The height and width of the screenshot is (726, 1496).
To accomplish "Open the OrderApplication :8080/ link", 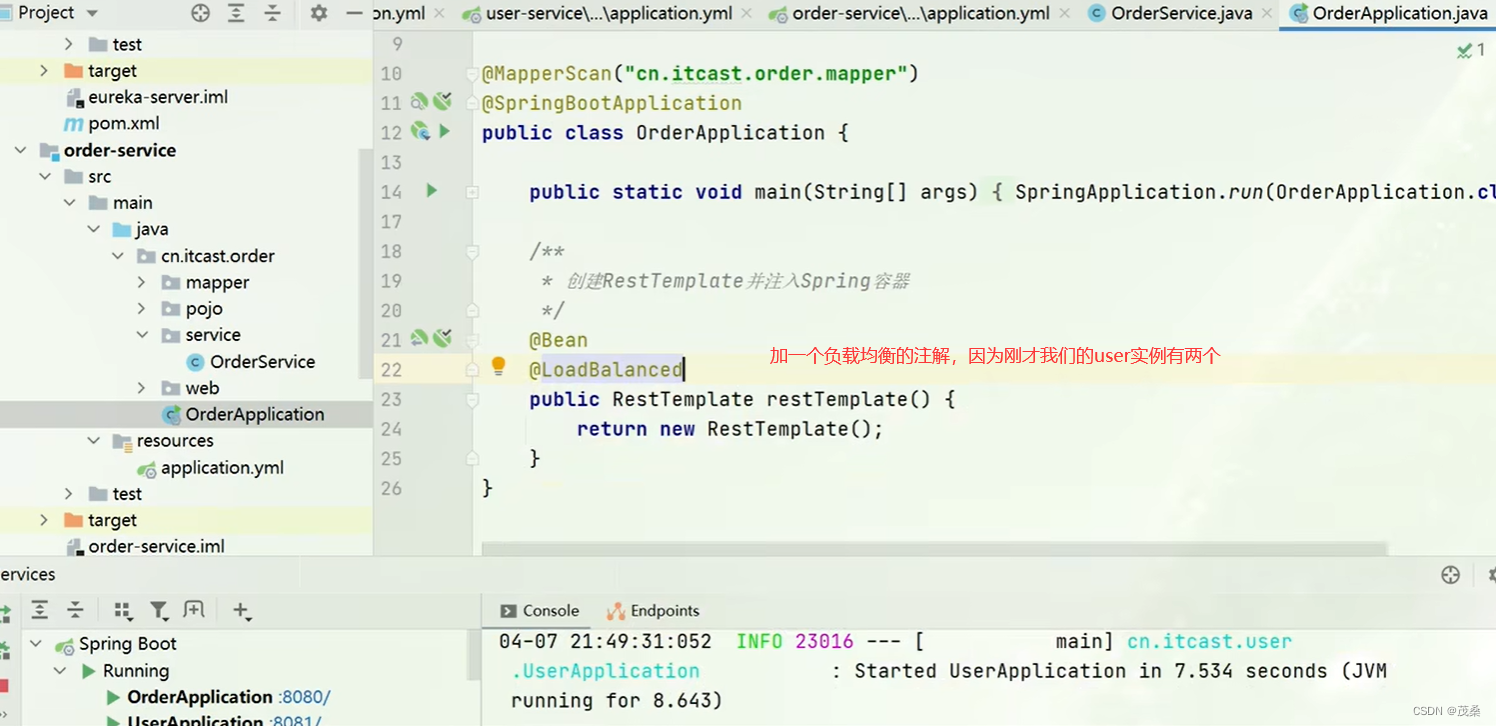I will point(306,697).
